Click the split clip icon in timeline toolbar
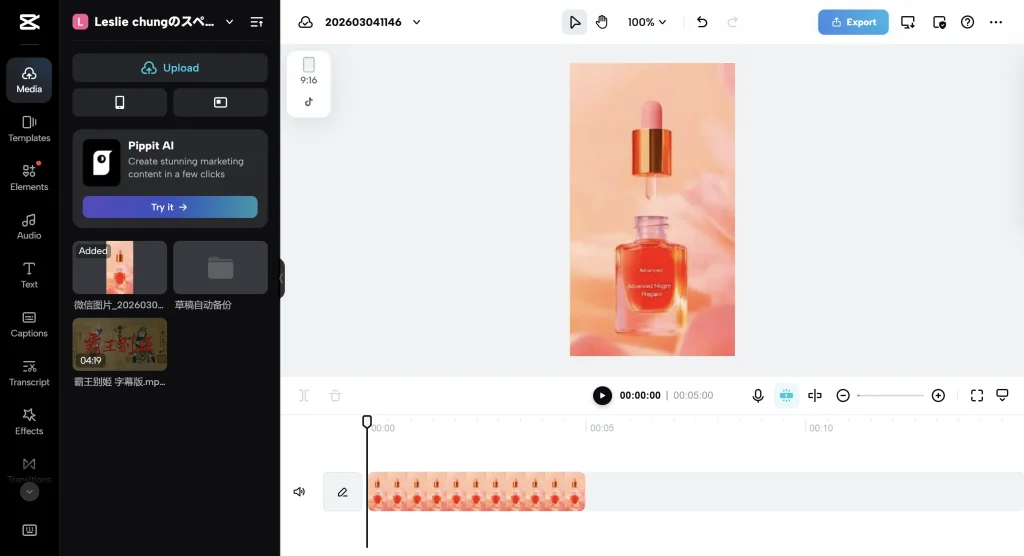The height and width of the screenshot is (556, 1024). pos(815,396)
